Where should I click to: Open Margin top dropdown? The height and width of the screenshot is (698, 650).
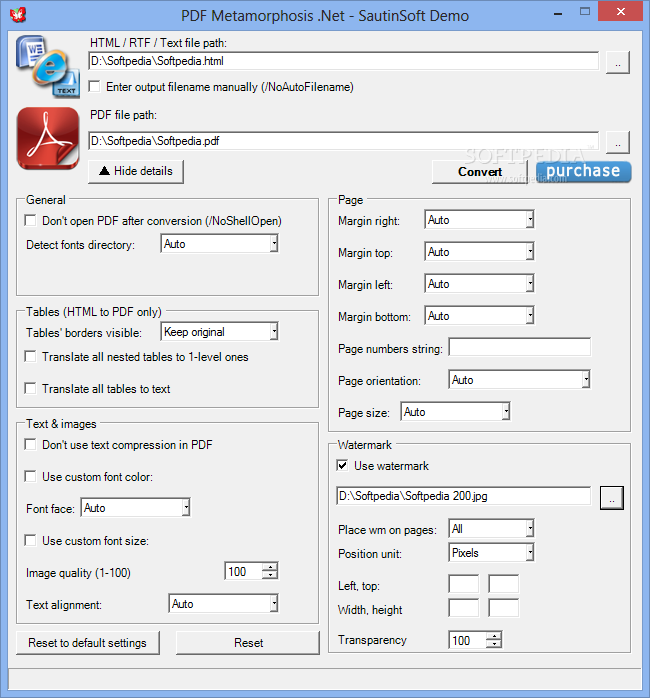530,252
